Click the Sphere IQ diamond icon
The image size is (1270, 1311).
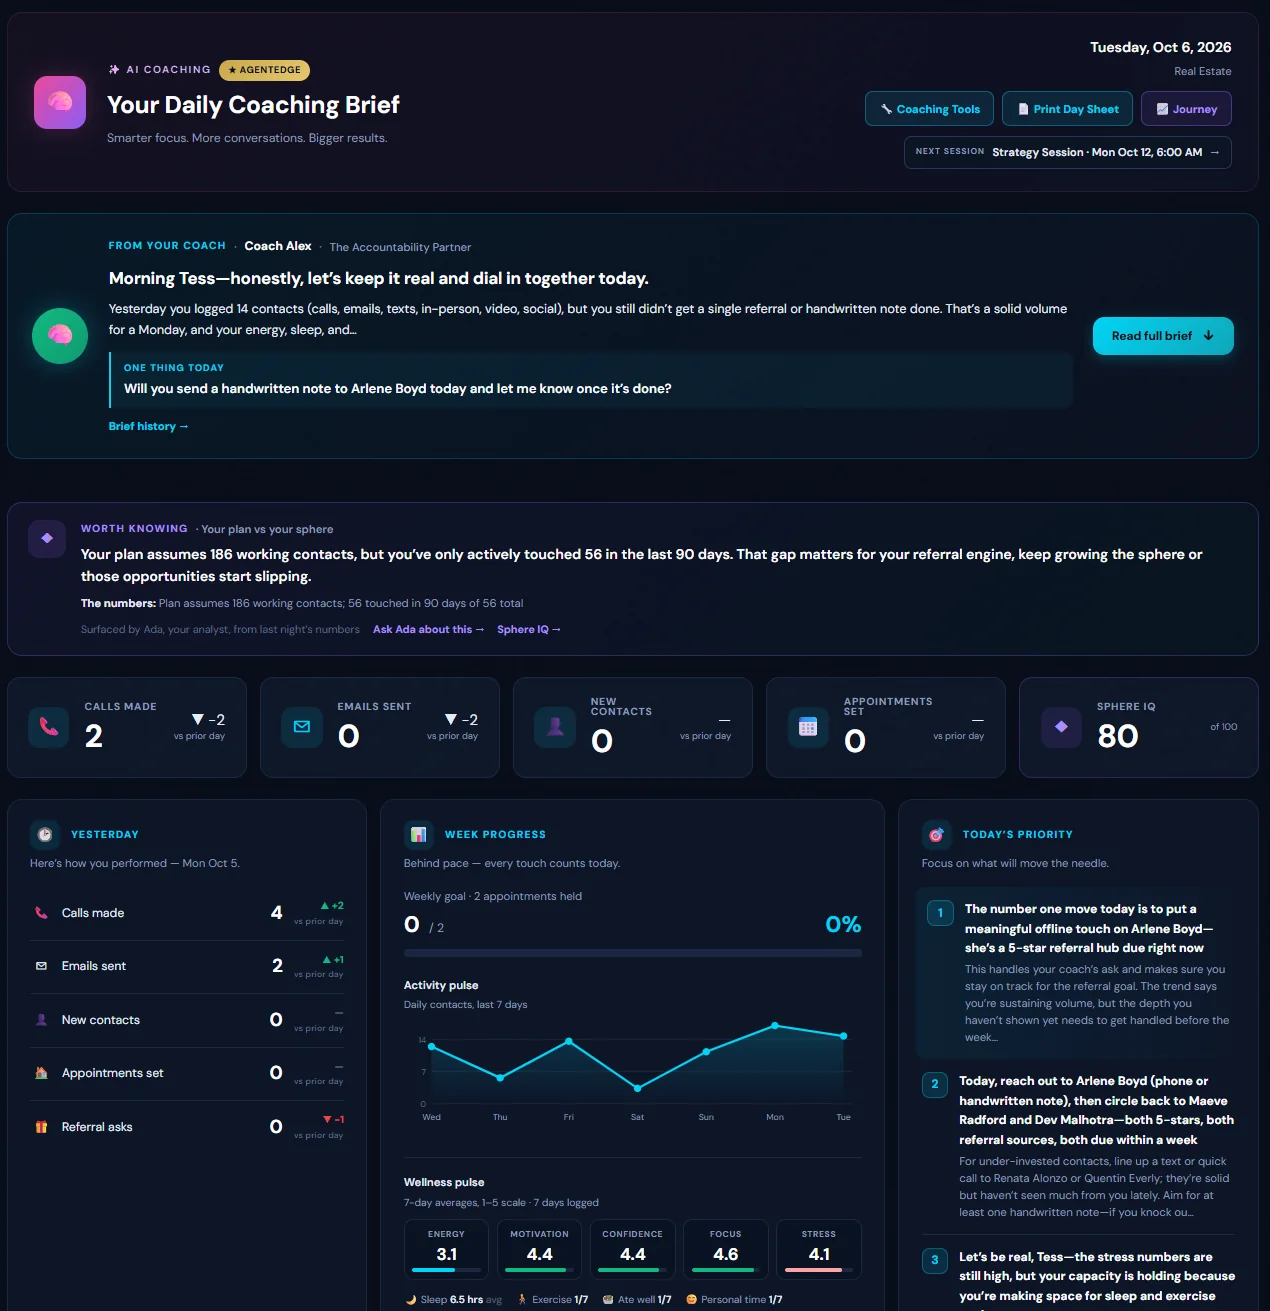pyautogui.click(x=1061, y=727)
